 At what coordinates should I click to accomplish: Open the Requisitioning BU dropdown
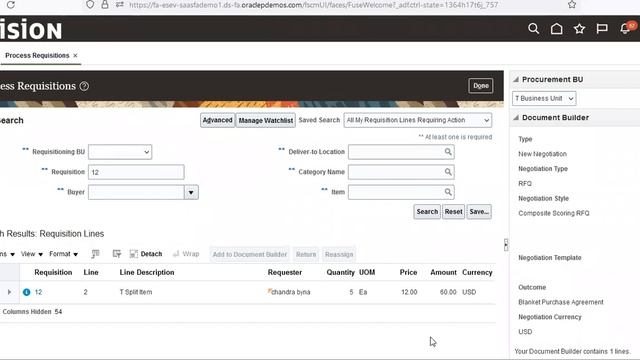[120, 152]
